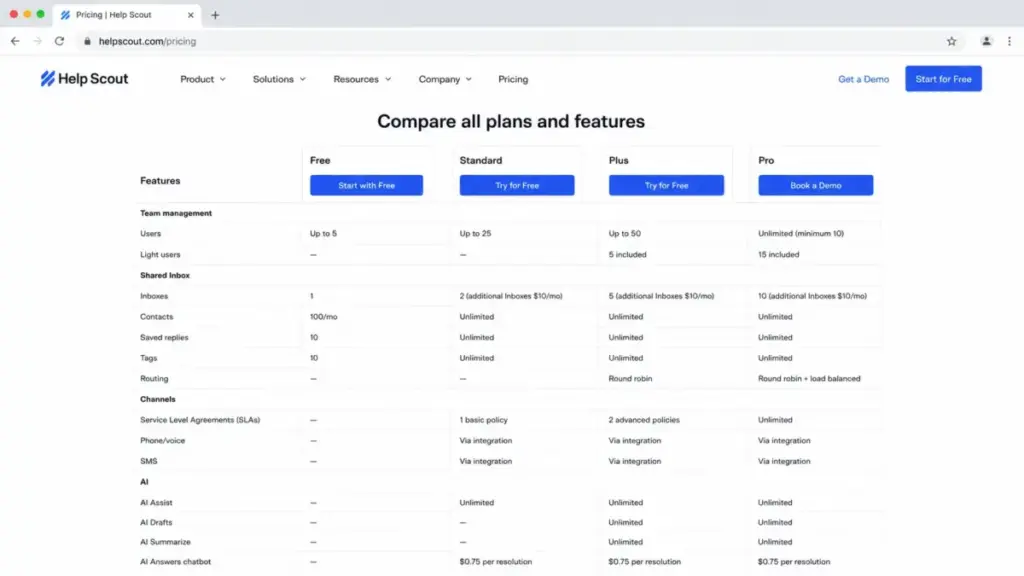Click the '5 included' Light users cell
Viewport: 1024px width, 576px height.
[x=627, y=254]
